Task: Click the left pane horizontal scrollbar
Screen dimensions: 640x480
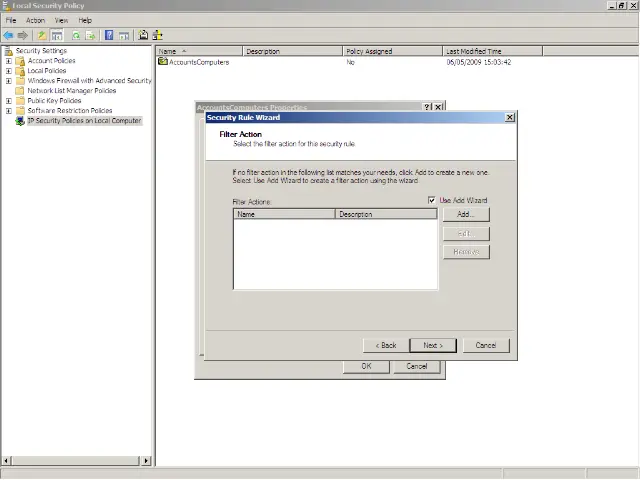Action: [x=76, y=461]
